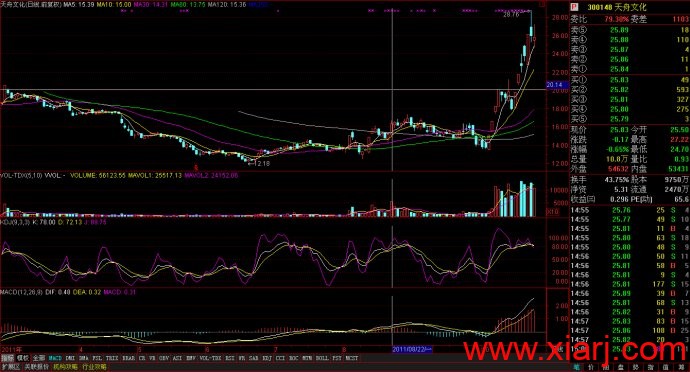The image size is (690, 372).
Task: Choose the VOL-TDX indicator
Action: tap(210, 358)
